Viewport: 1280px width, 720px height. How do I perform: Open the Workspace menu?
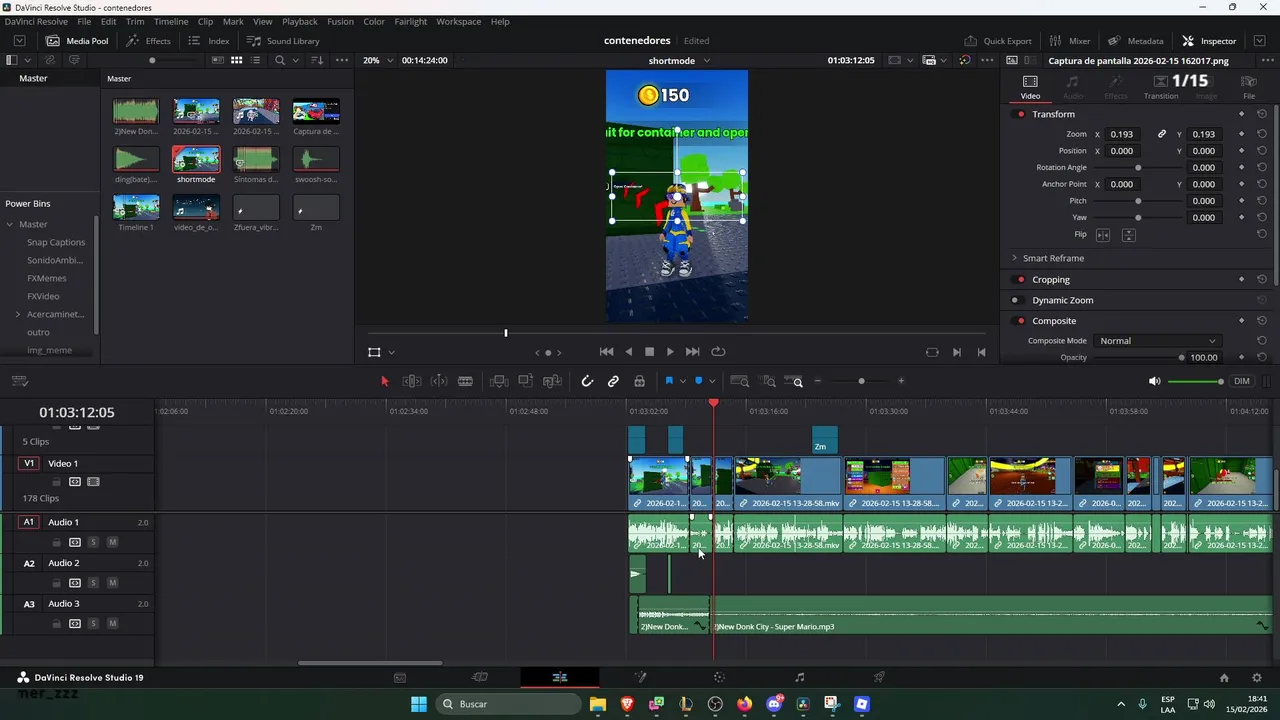(459, 21)
